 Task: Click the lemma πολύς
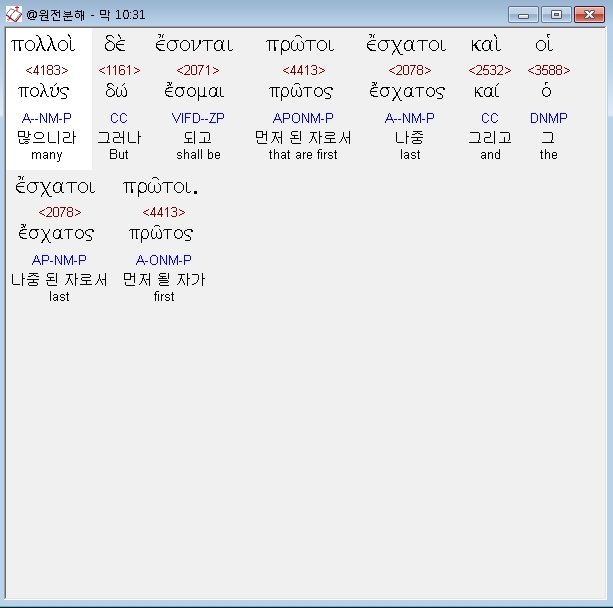pos(43,92)
